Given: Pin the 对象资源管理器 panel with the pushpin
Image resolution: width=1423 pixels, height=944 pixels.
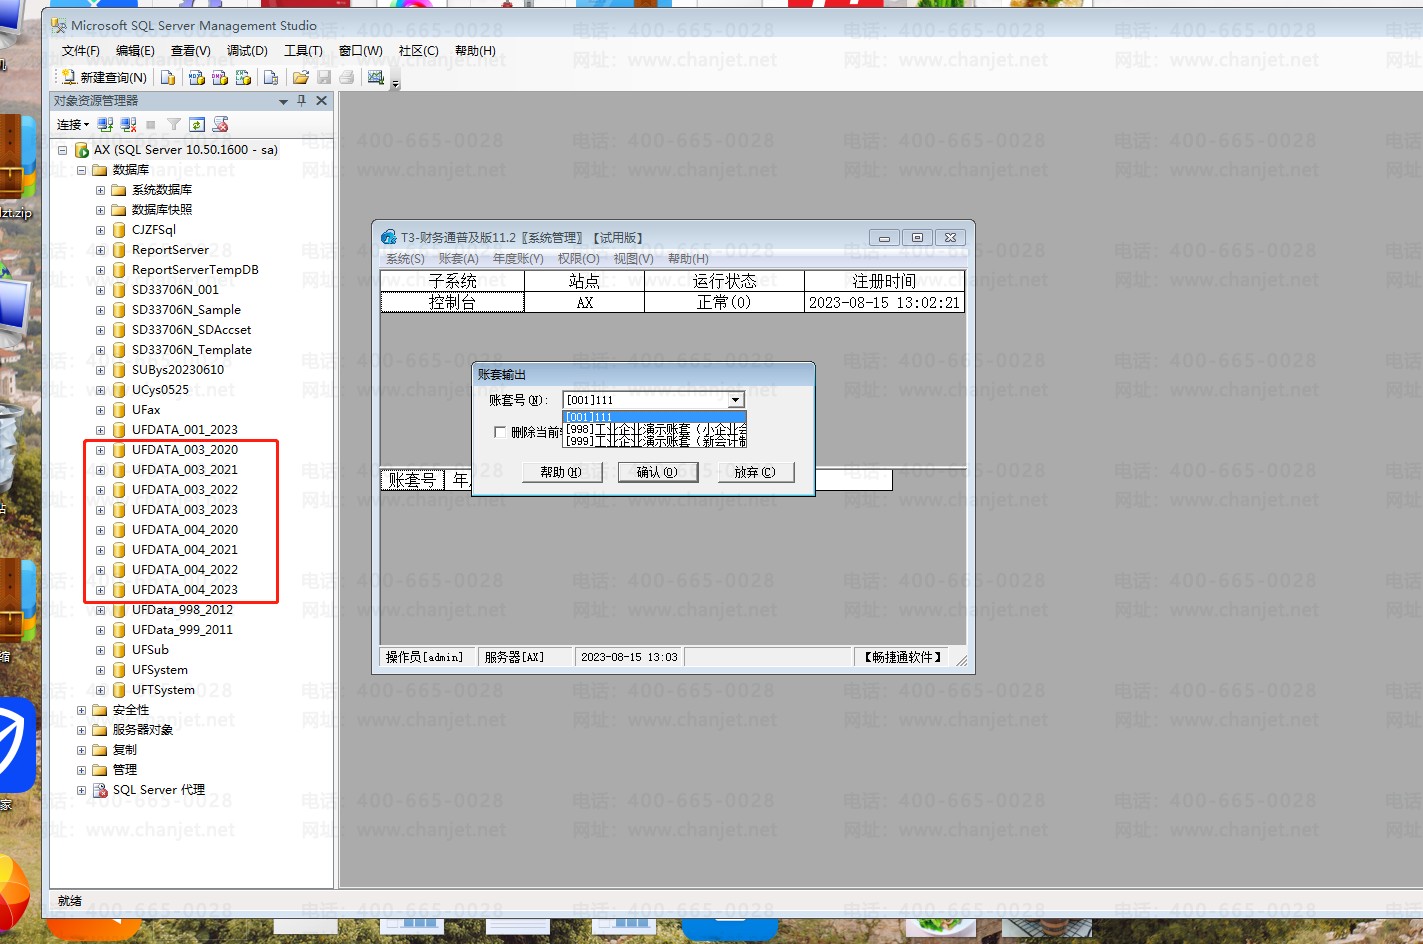Looking at the screenshot, I should point(302,101).
